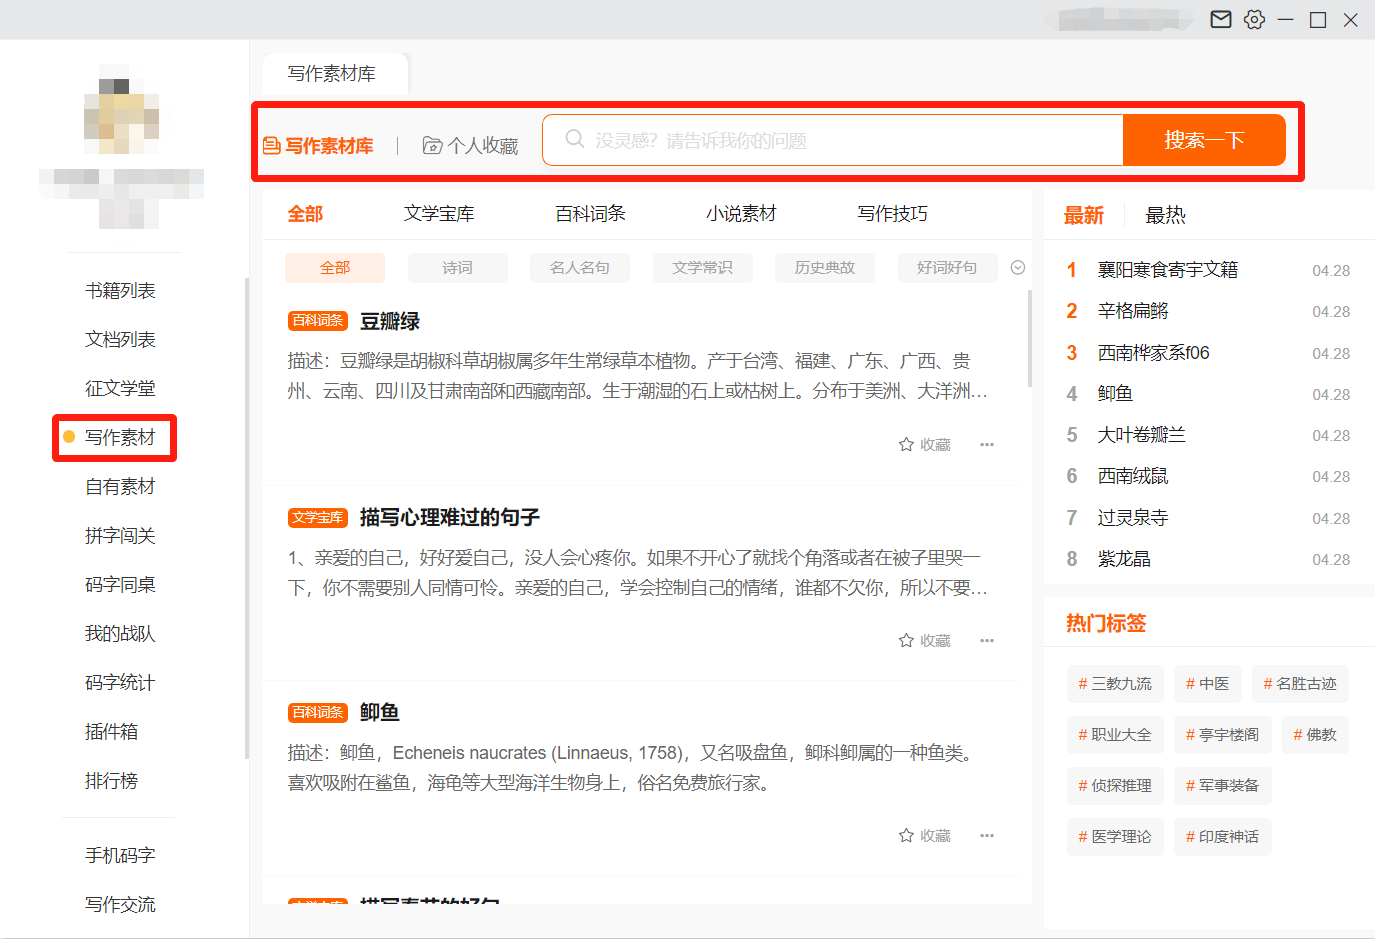Select hot tag 佛教
The width and height of the screenshot is (1375, 939).
pos(1315,735)
